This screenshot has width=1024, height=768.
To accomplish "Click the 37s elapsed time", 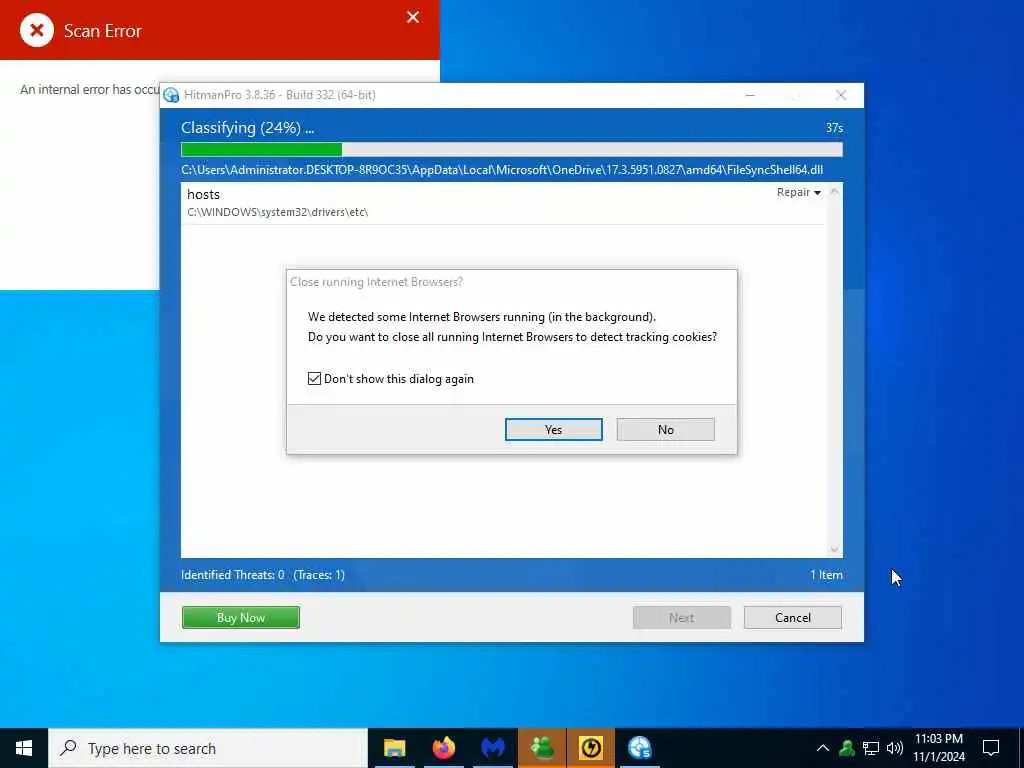I will [834, 128].
